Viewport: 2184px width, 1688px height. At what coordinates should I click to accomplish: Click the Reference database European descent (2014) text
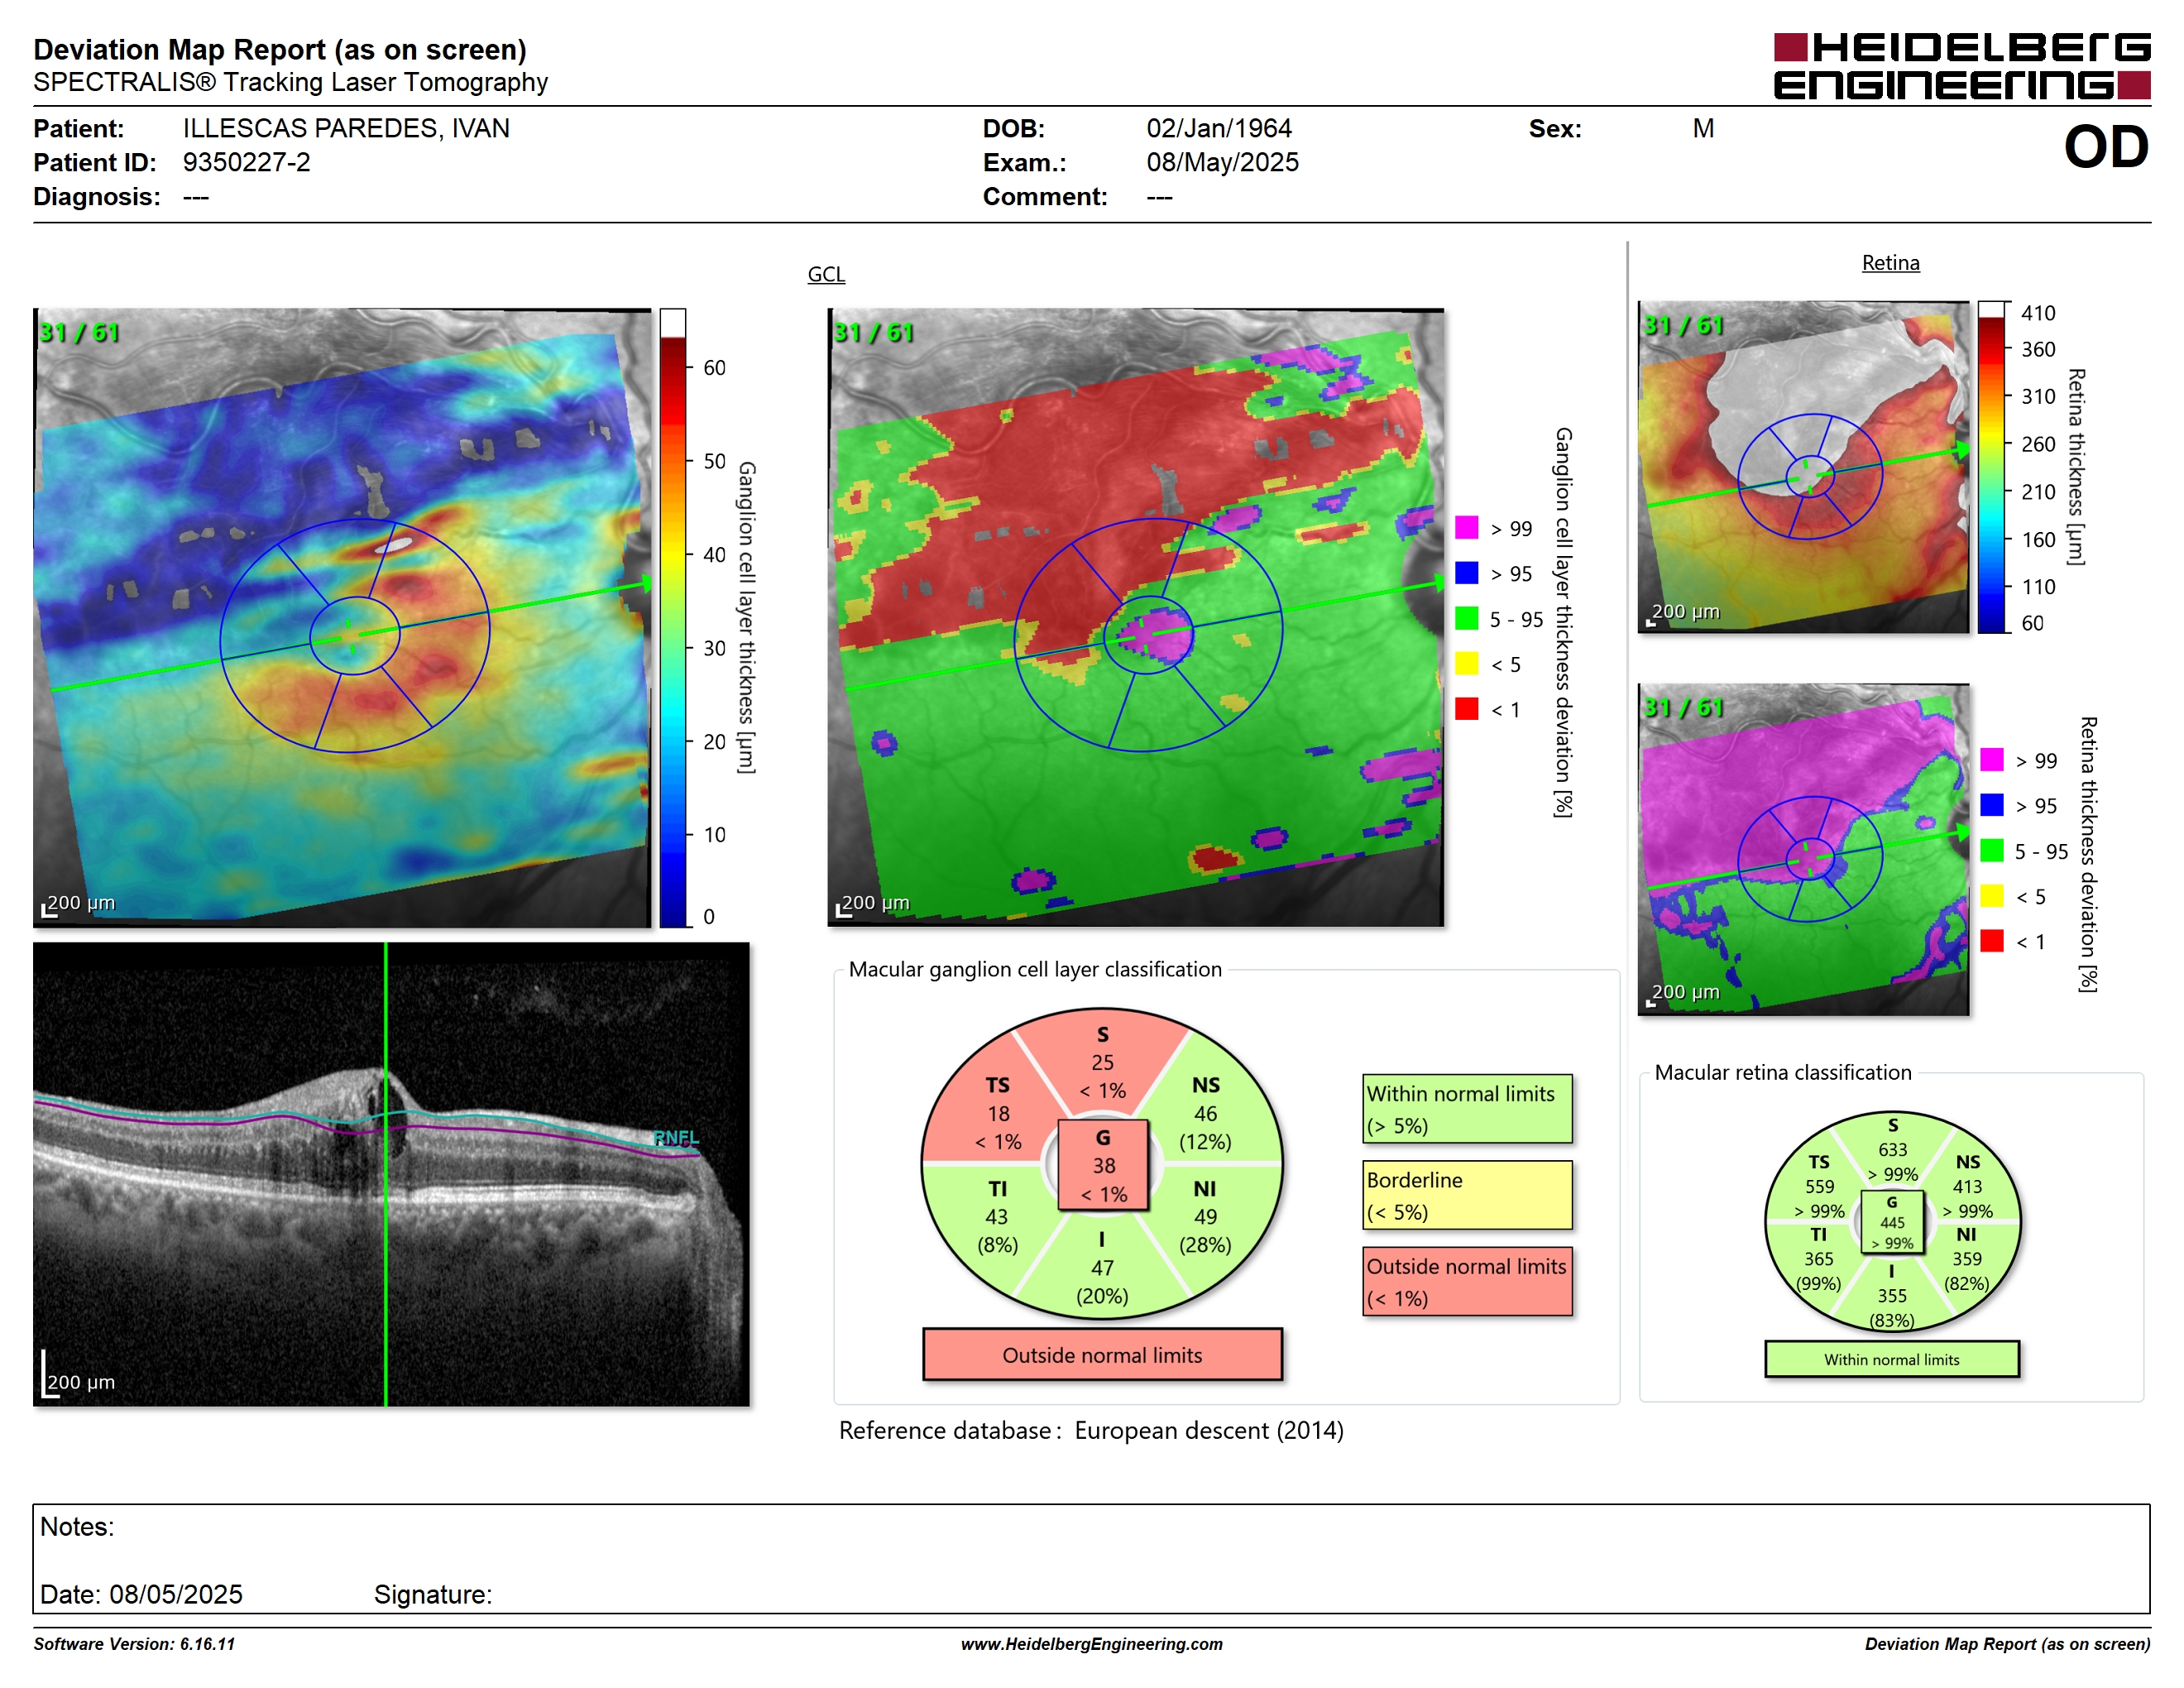pos(1091,1431)
